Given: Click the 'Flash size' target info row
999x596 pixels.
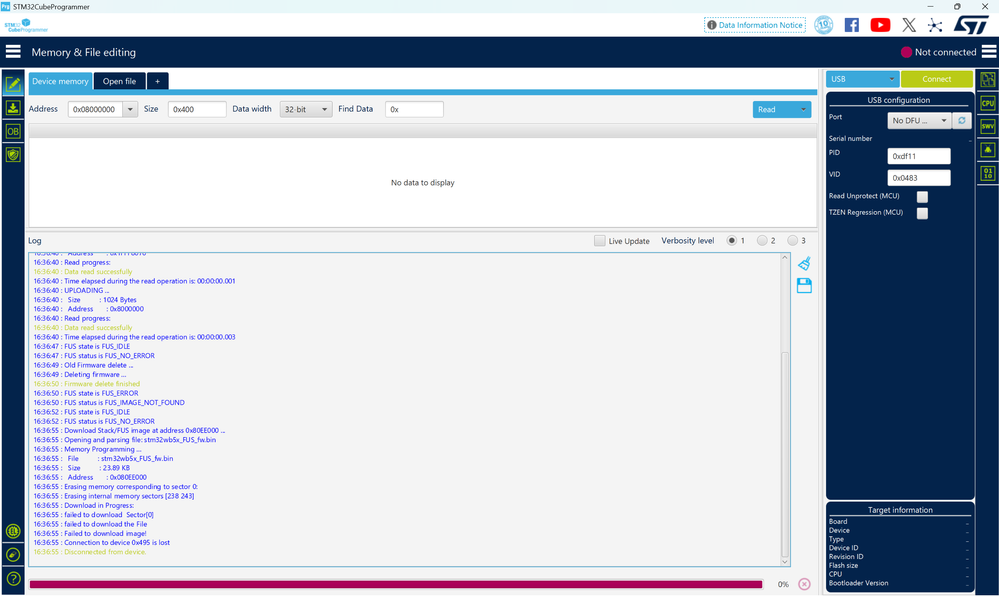Looking at the screenshot, I should tap(898, 565).
